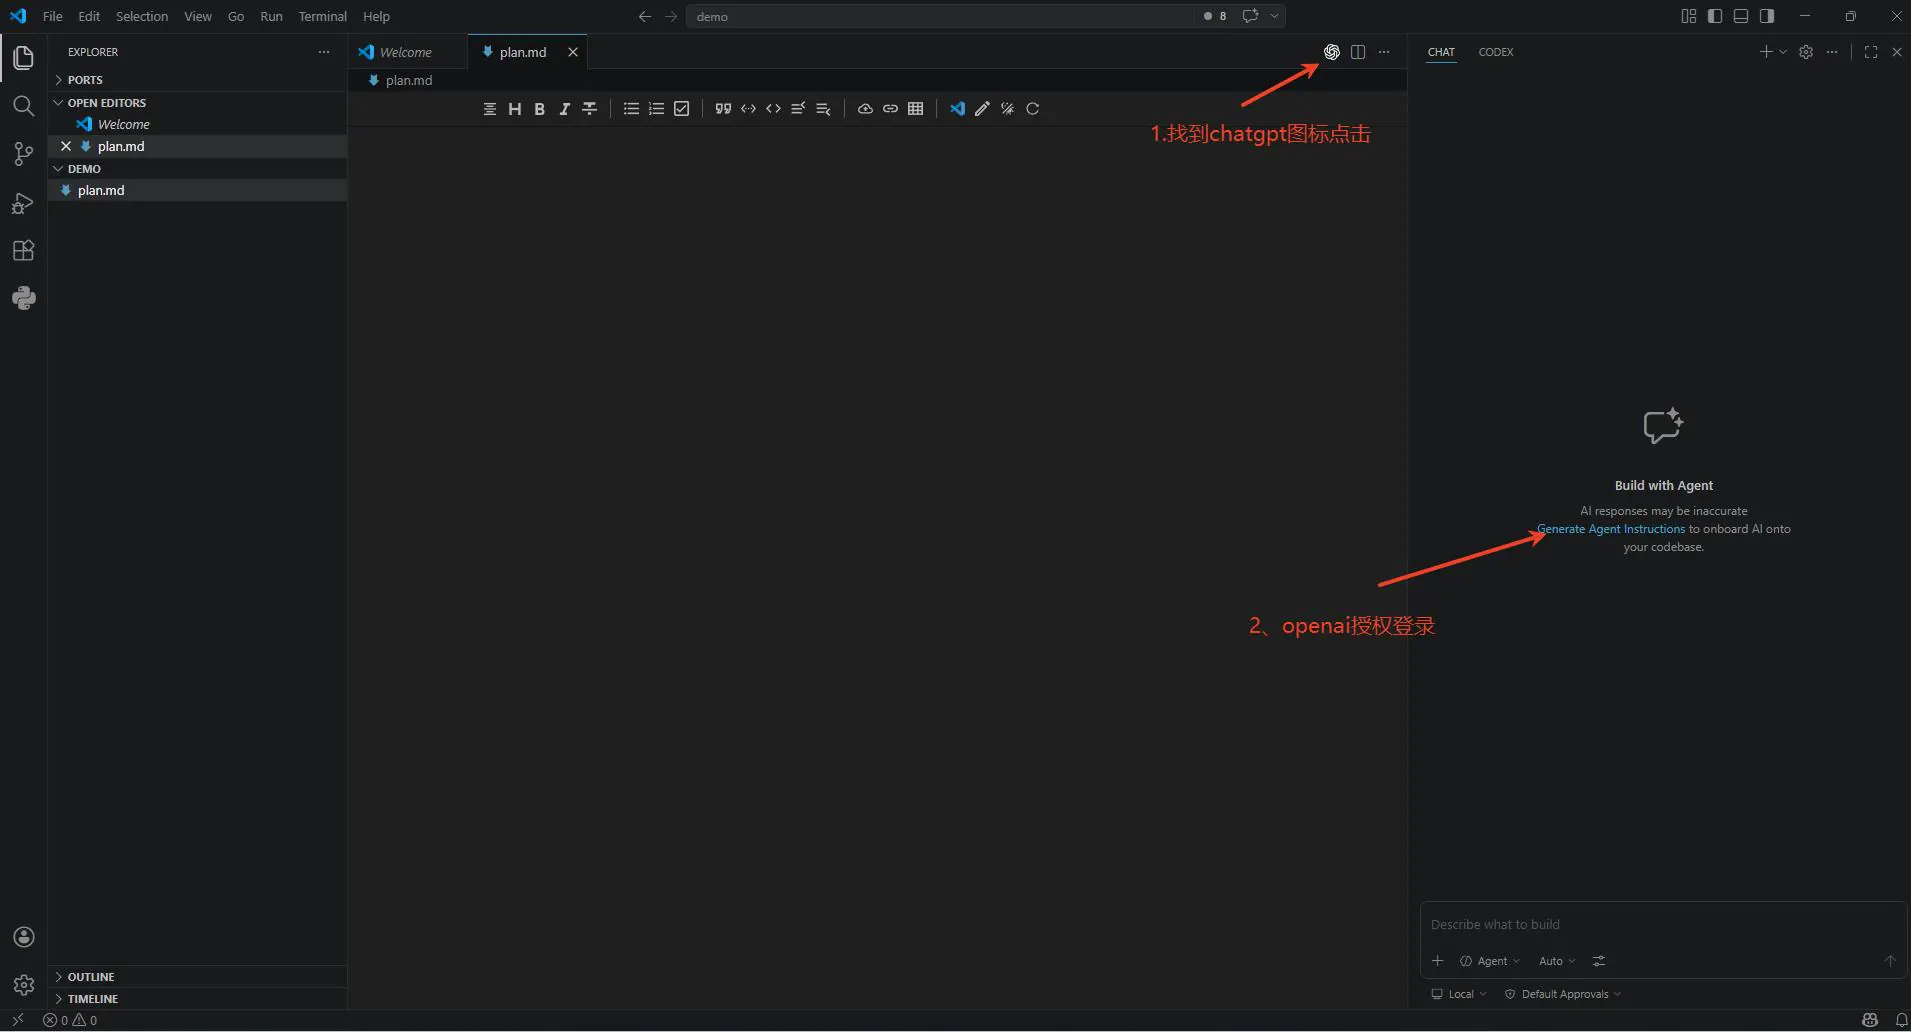
Task: Open the Accounts menu icon
Action: coord(24,937)
